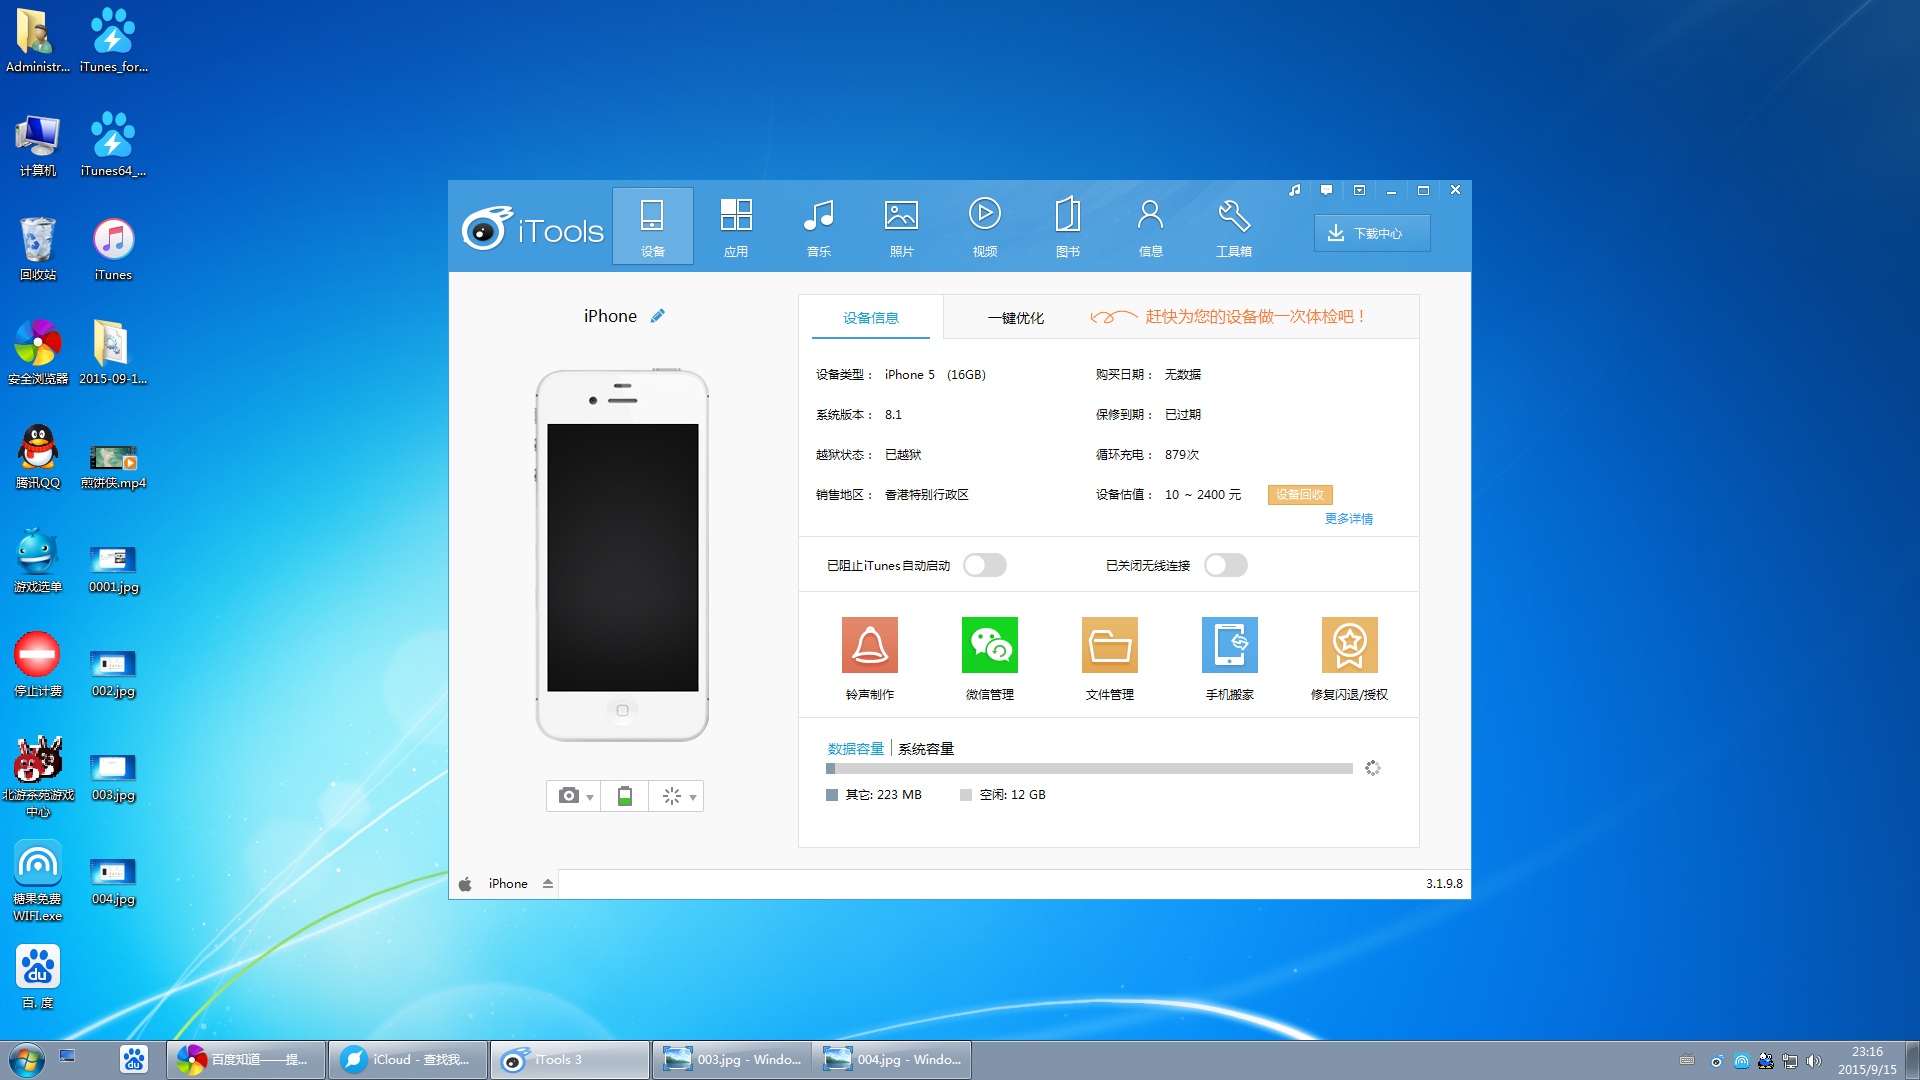The image size is (1920, 1080).
Task: Rename the iPhone using the pencil icon
Action: point(657,315)
